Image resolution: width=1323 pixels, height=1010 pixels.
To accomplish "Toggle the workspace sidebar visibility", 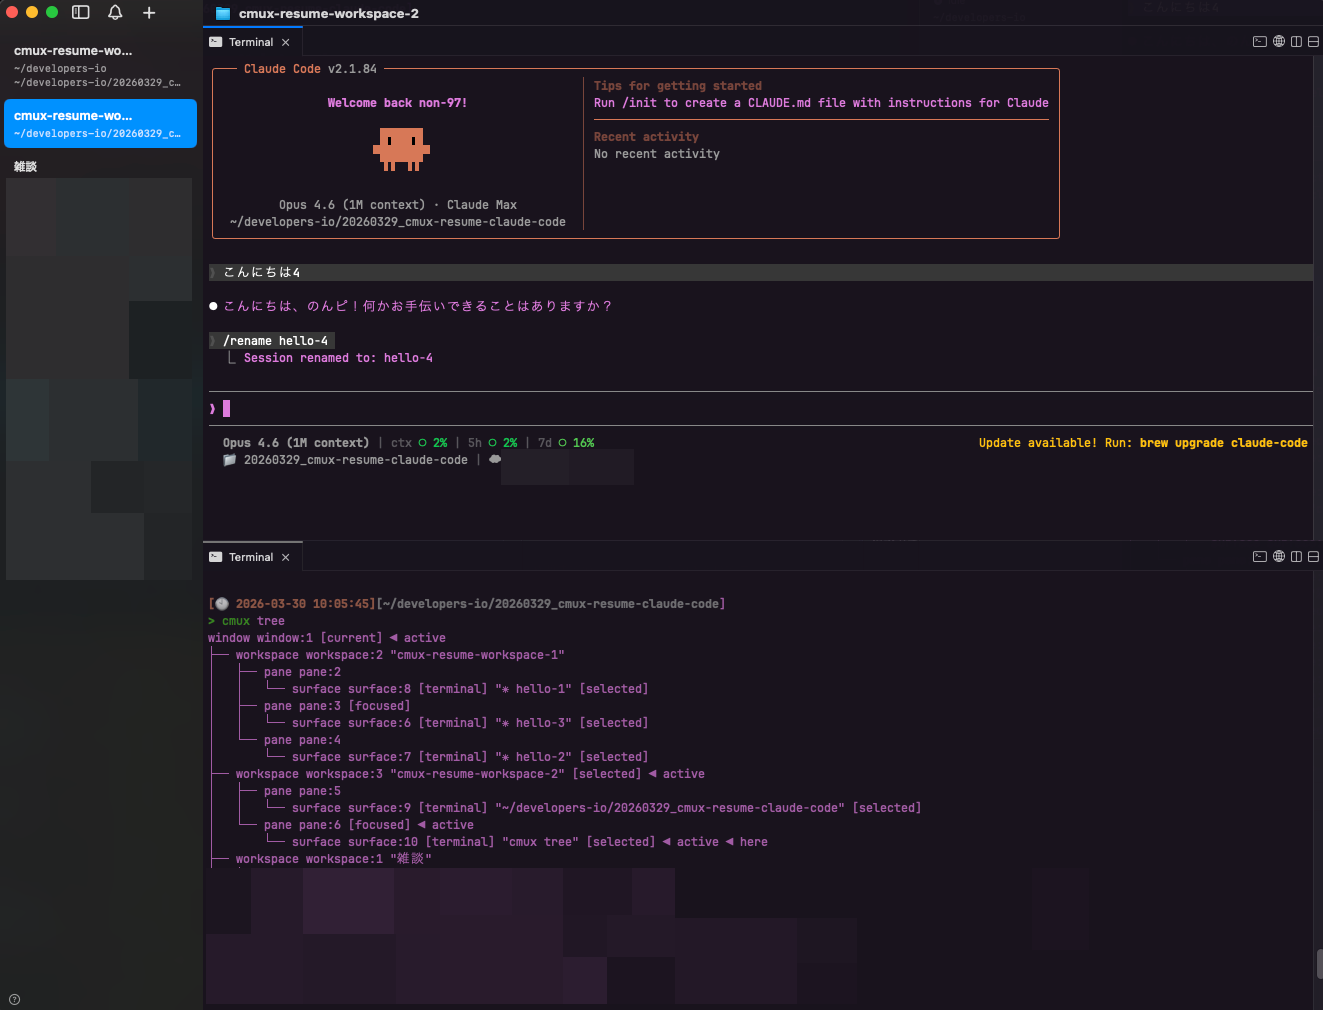I will (80, 13).
